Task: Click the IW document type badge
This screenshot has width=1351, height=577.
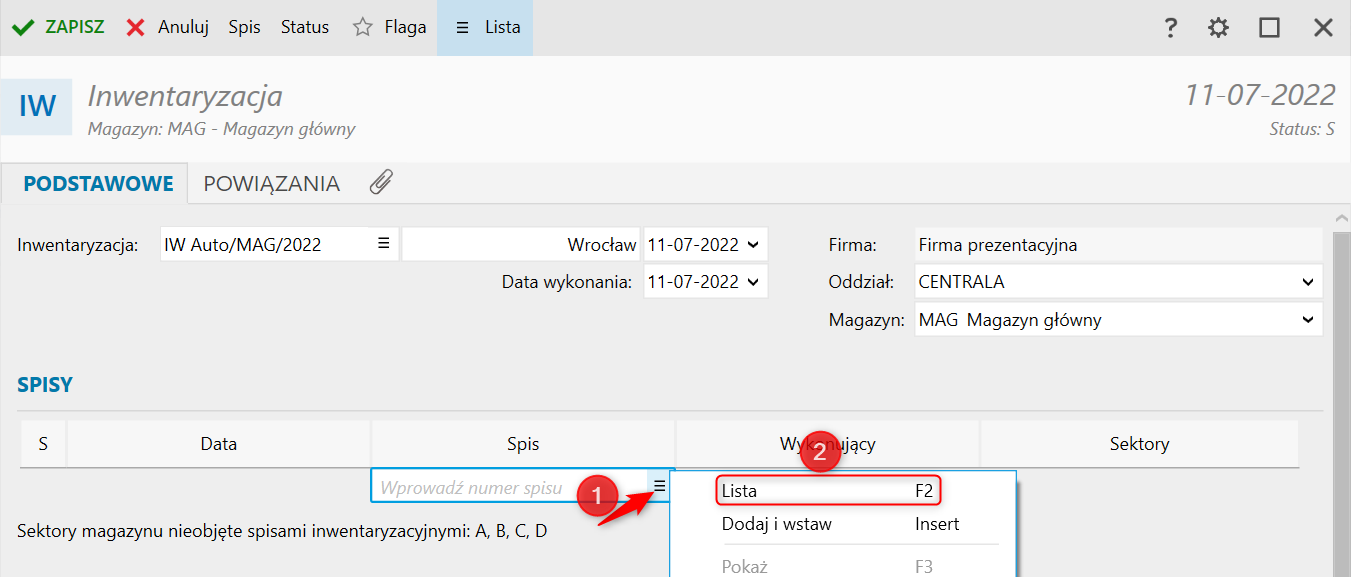Action: pyautogui.click(x=37, y=106)
